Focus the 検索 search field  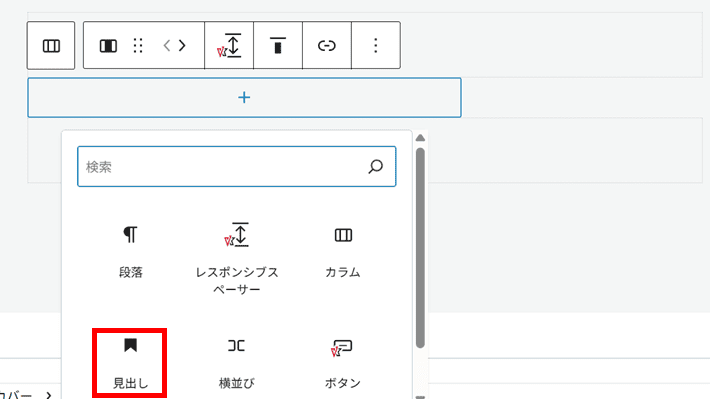[237, 166]
